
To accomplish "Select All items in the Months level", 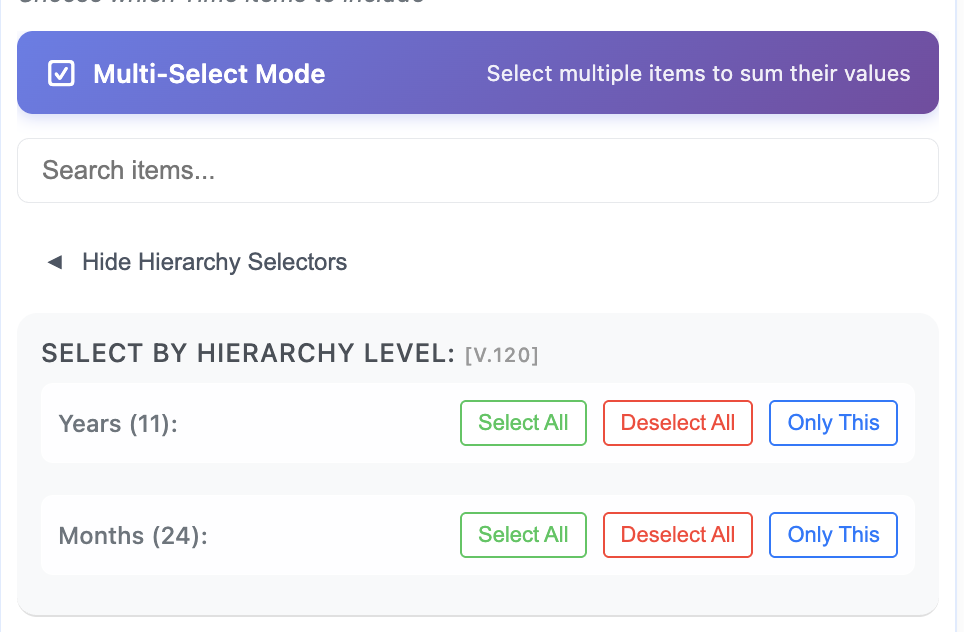I will coord(523,535).
